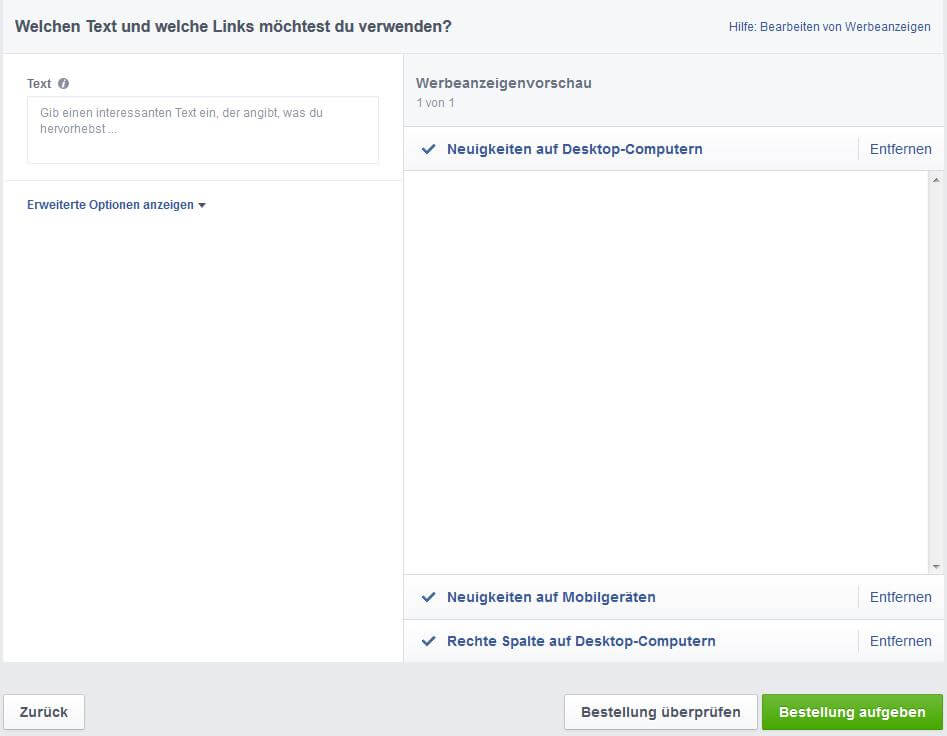Click the info icon next to Text

63,83
